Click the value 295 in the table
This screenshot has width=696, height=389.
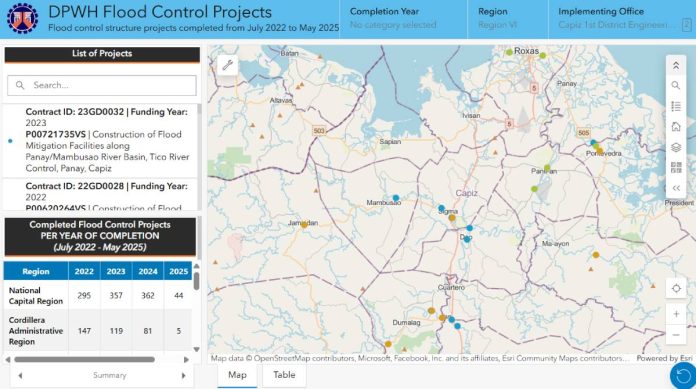(84, 296)
